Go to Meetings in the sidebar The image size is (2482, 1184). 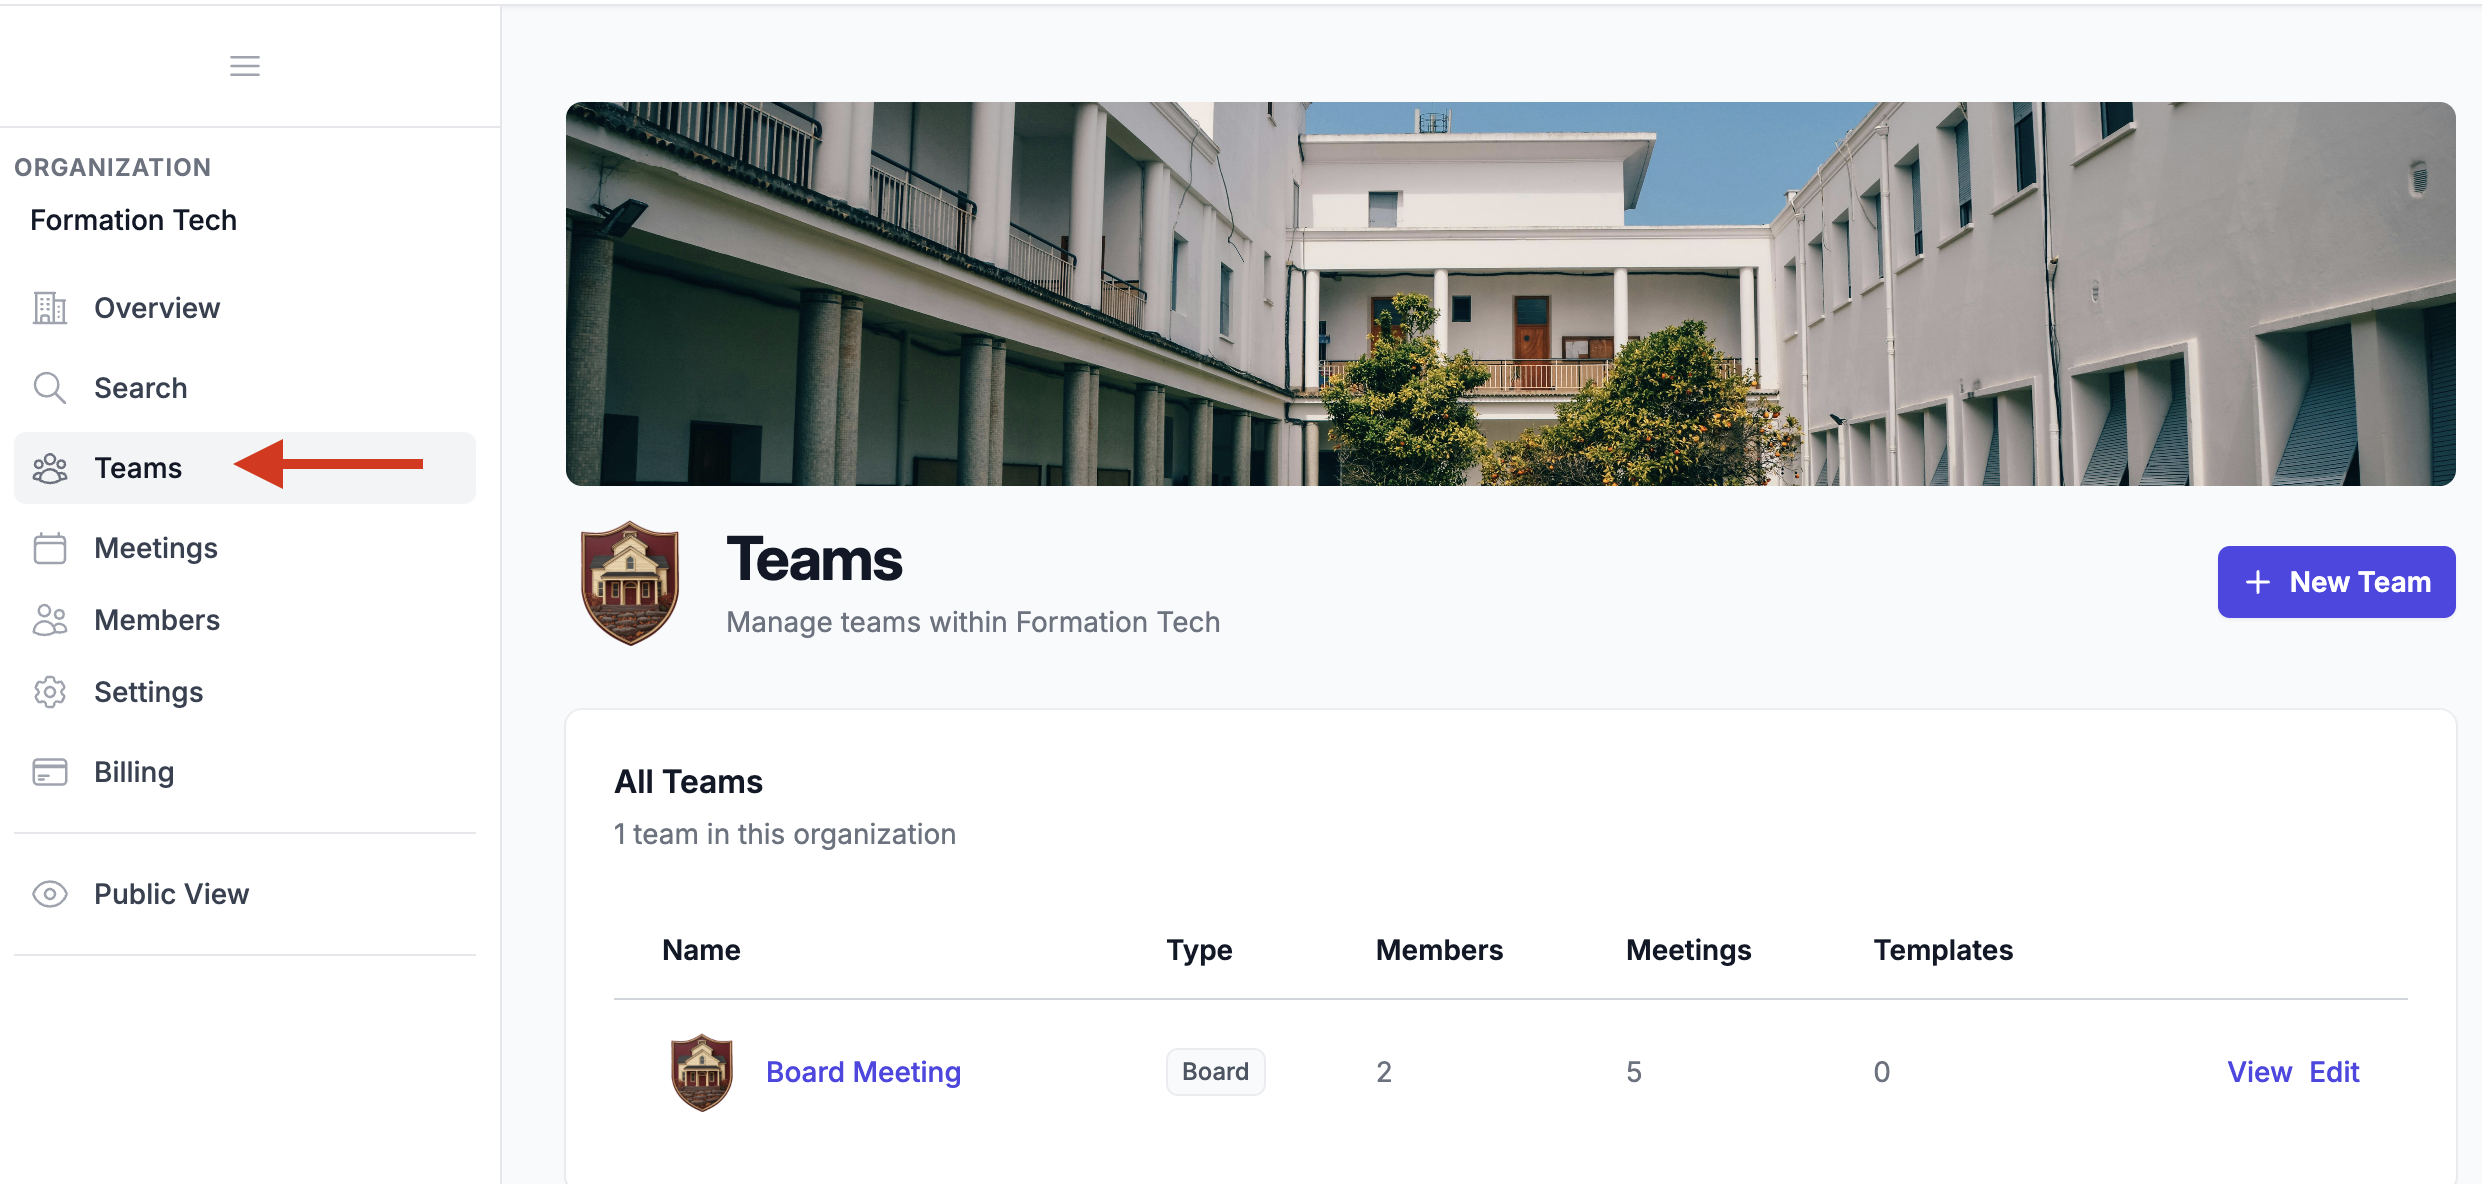click(245, 548)
